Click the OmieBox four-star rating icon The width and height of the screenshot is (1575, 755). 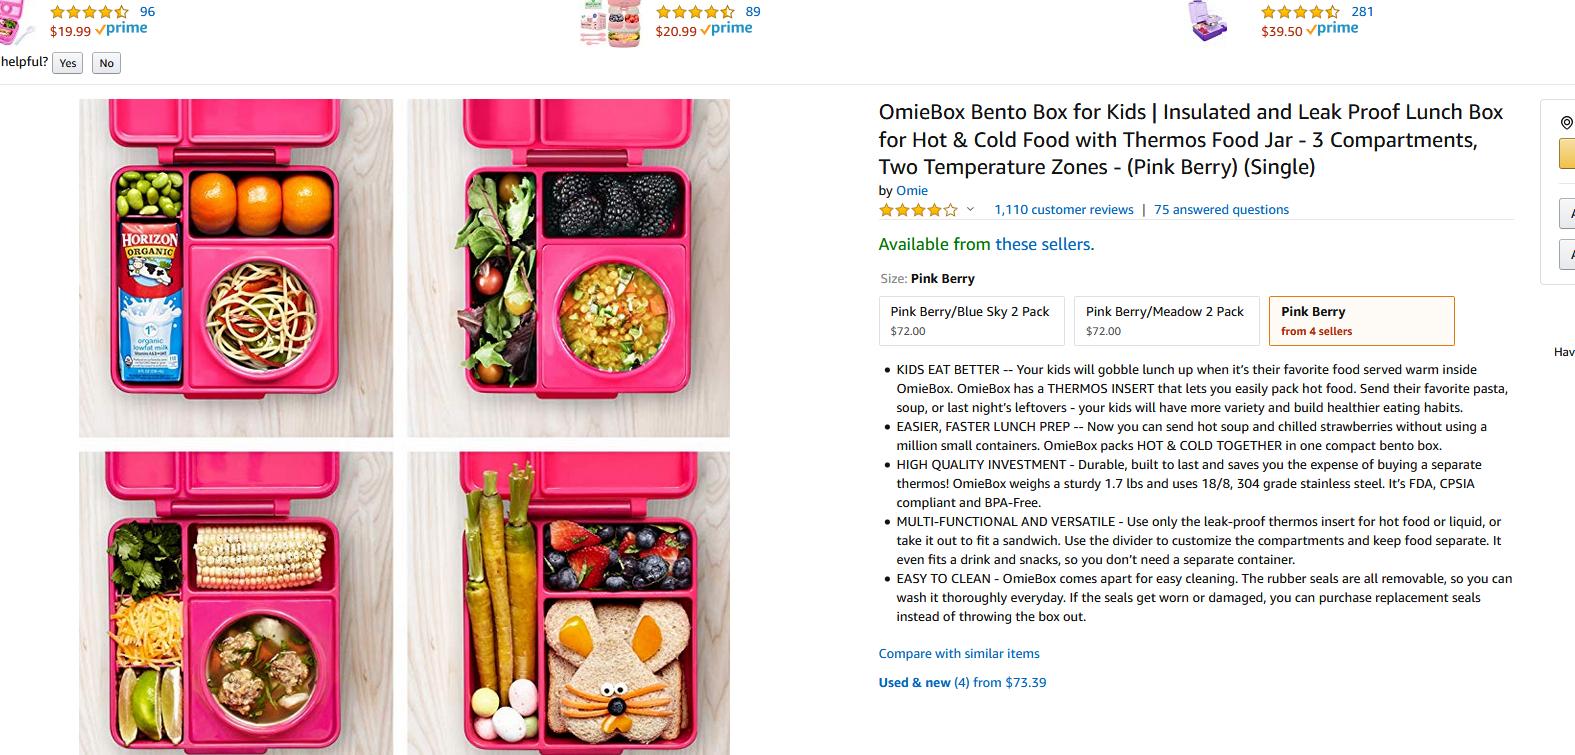point(917,210)
